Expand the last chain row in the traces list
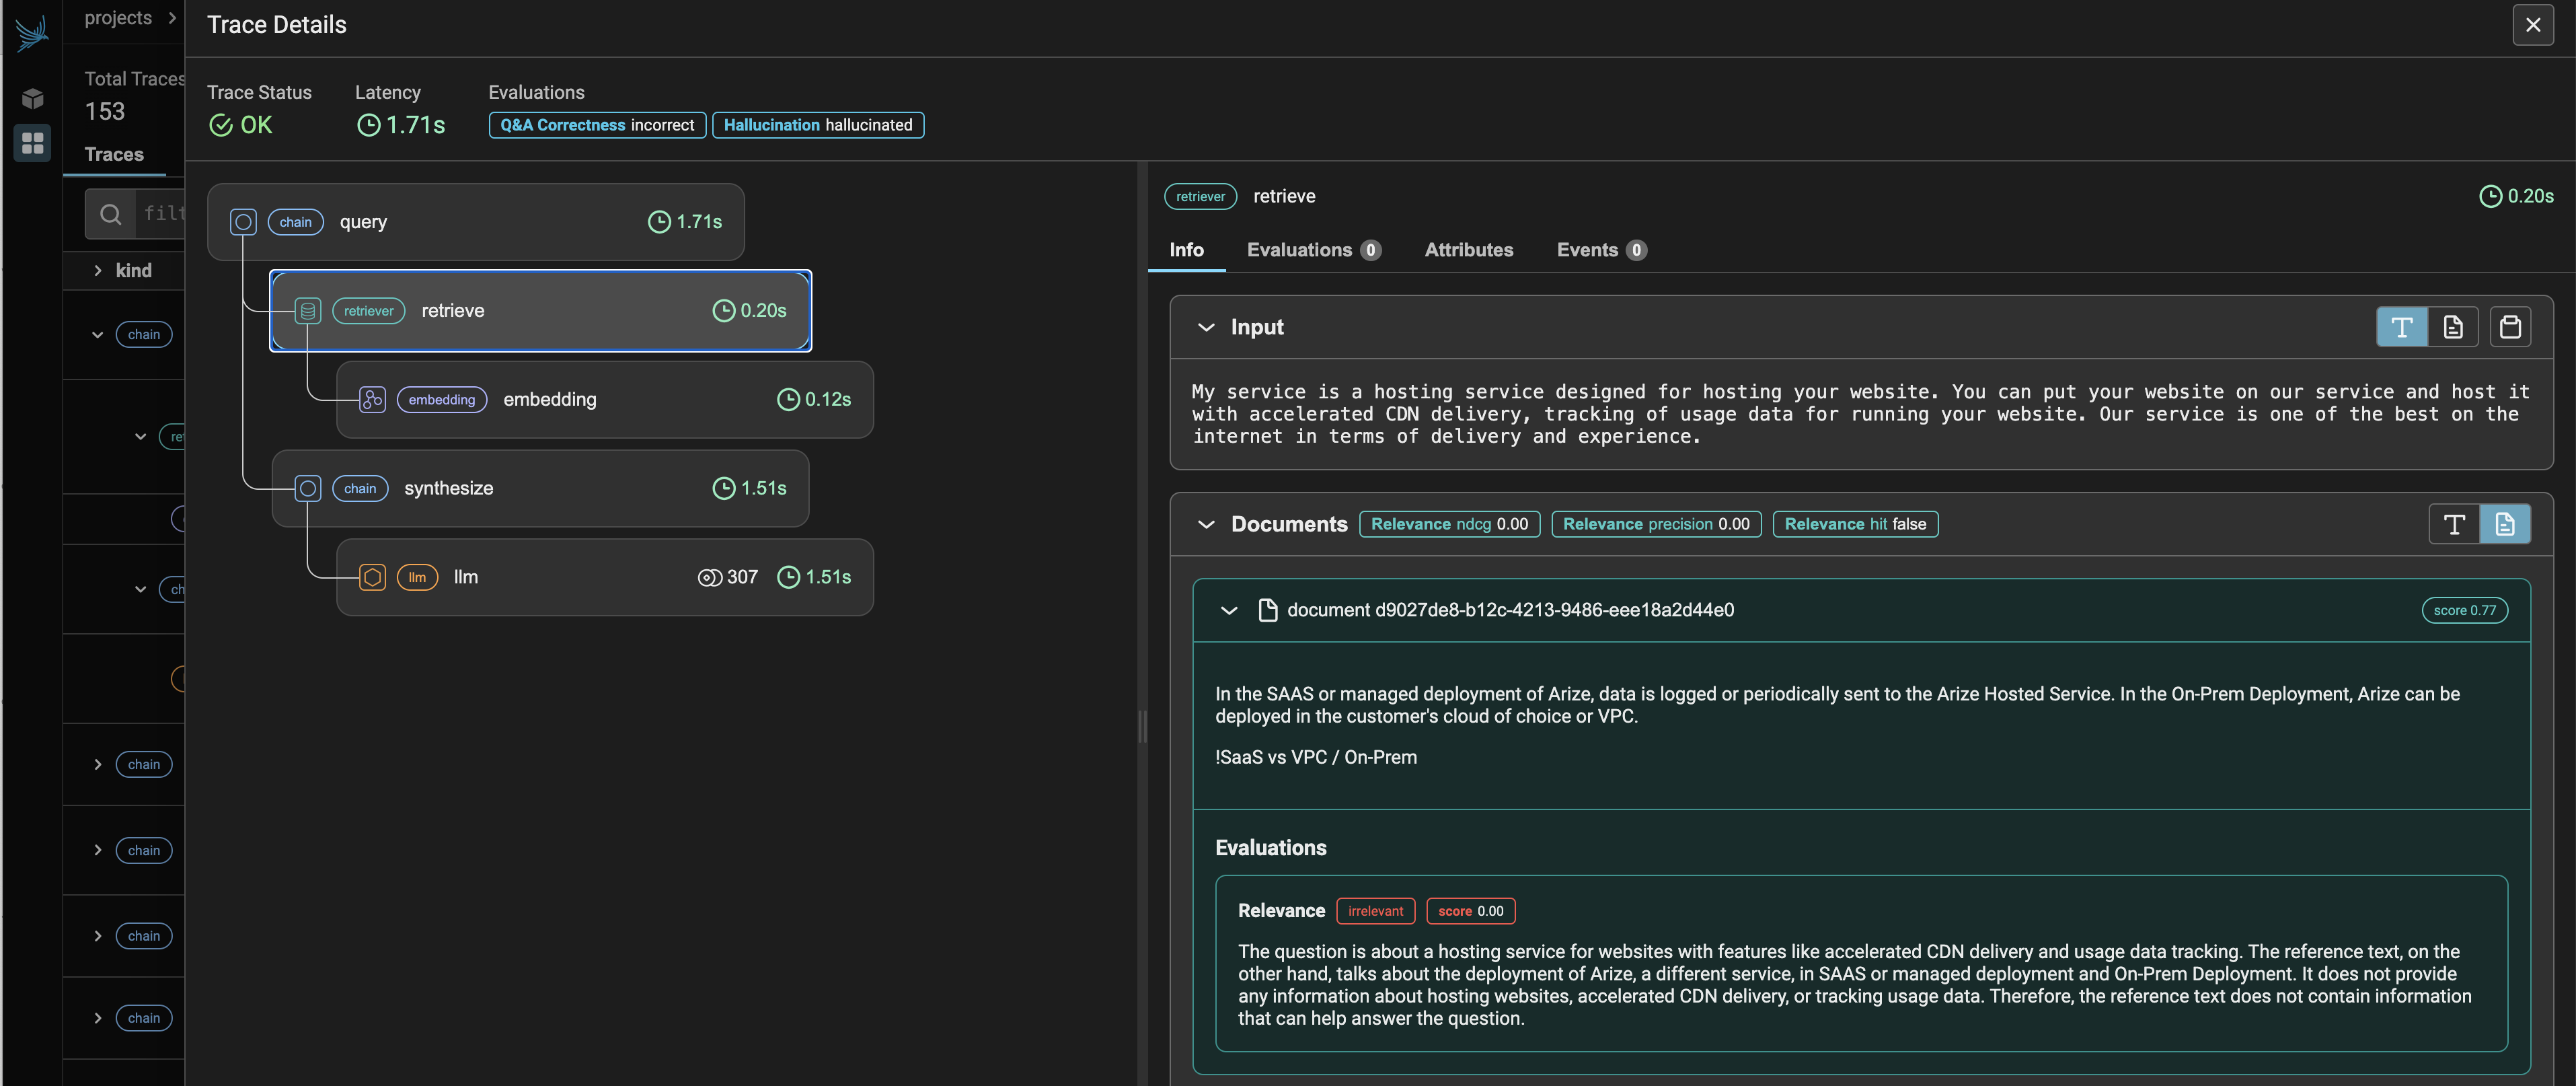This screenshot has height=1086, width=2576. [97, 1019]
